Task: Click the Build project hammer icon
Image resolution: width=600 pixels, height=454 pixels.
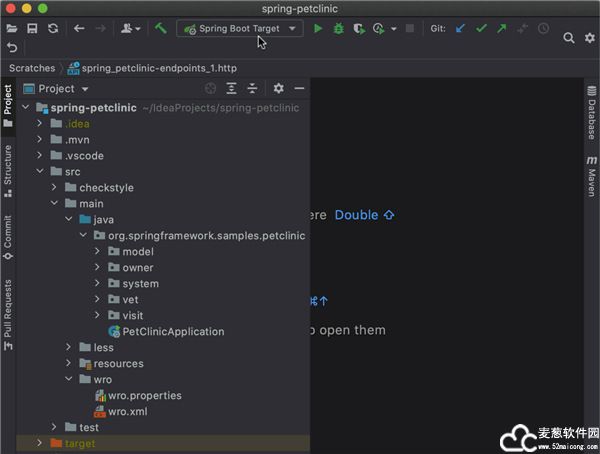Action: pos(161,29)
